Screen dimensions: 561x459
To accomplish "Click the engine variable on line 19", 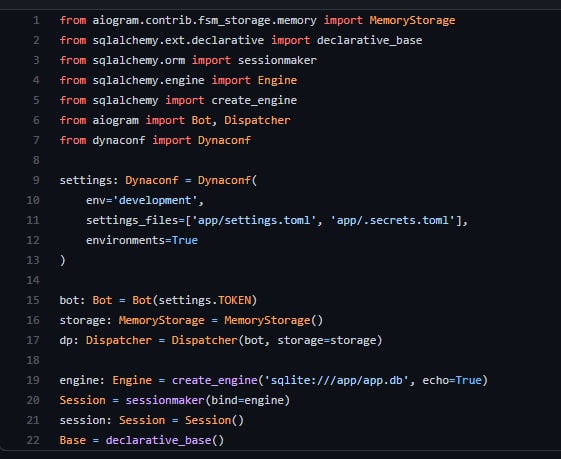I will coord(79,380).
